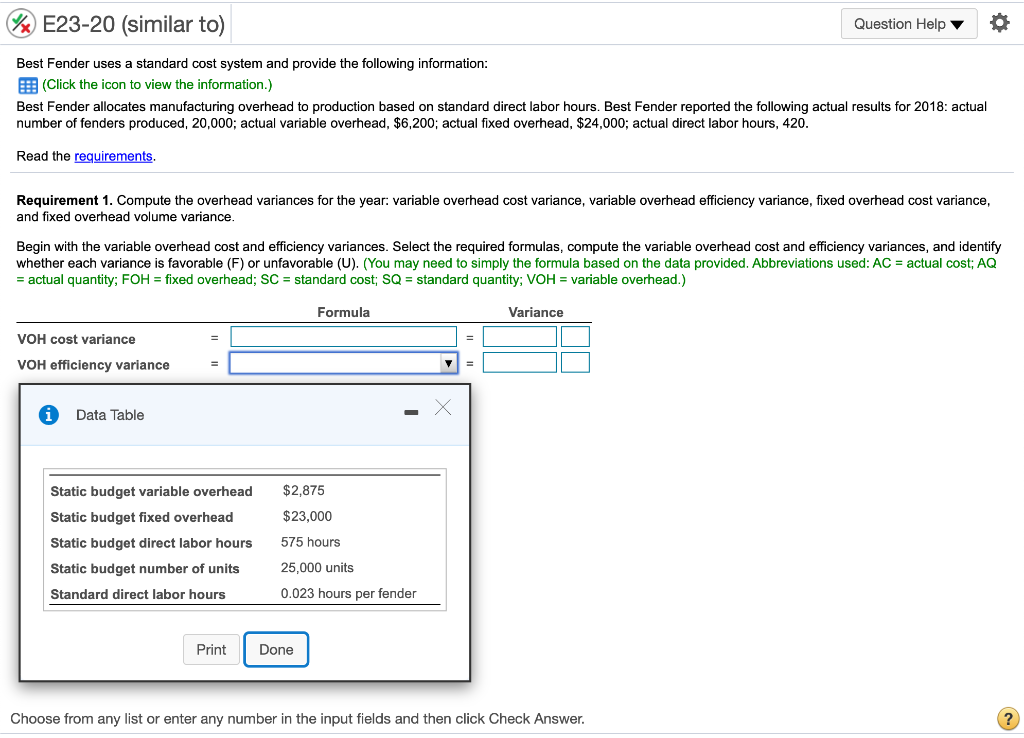This screenshot has width=1024, height=738.
Task: Click the data table grid icon
Action: (x=27, y=86)
